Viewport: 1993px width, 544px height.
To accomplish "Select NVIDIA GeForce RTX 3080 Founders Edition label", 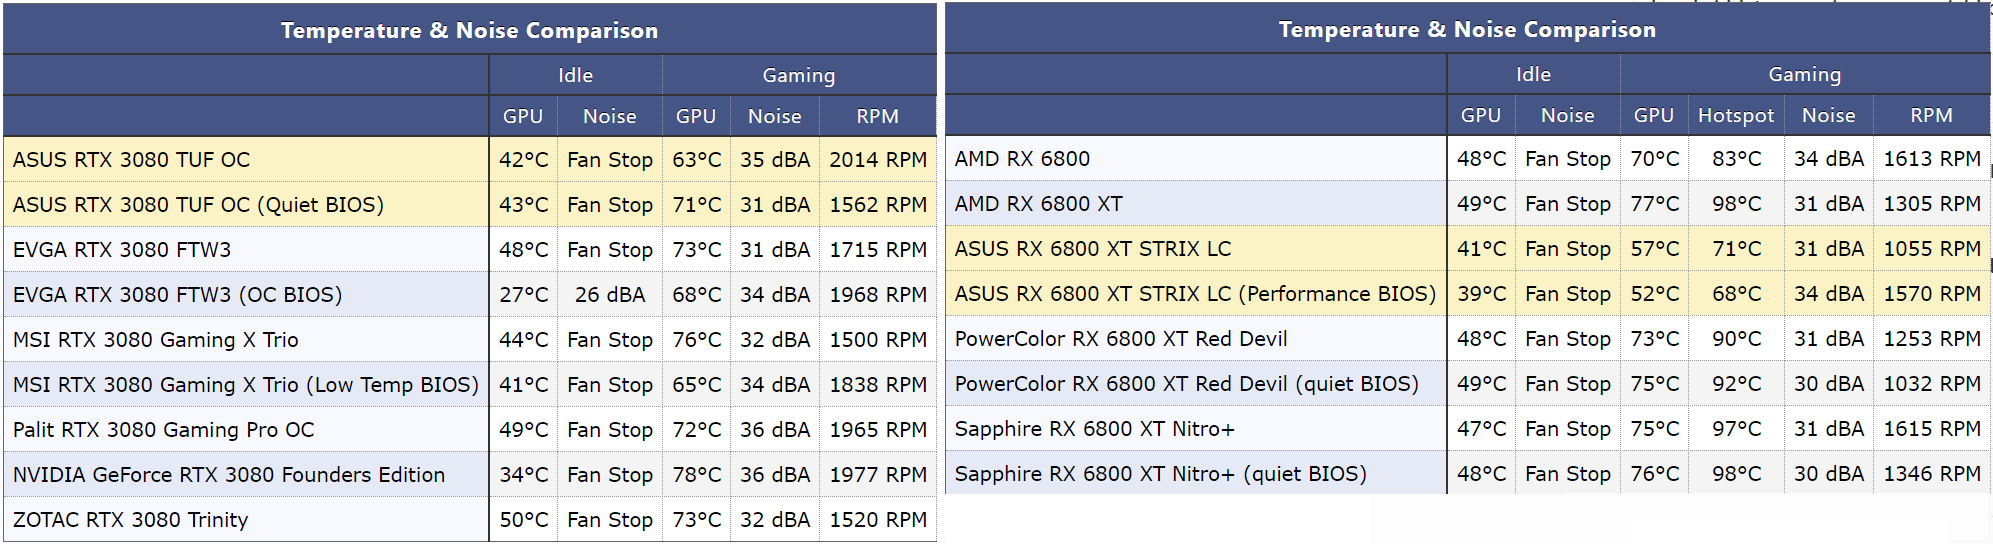I will [x=228, y=475].
